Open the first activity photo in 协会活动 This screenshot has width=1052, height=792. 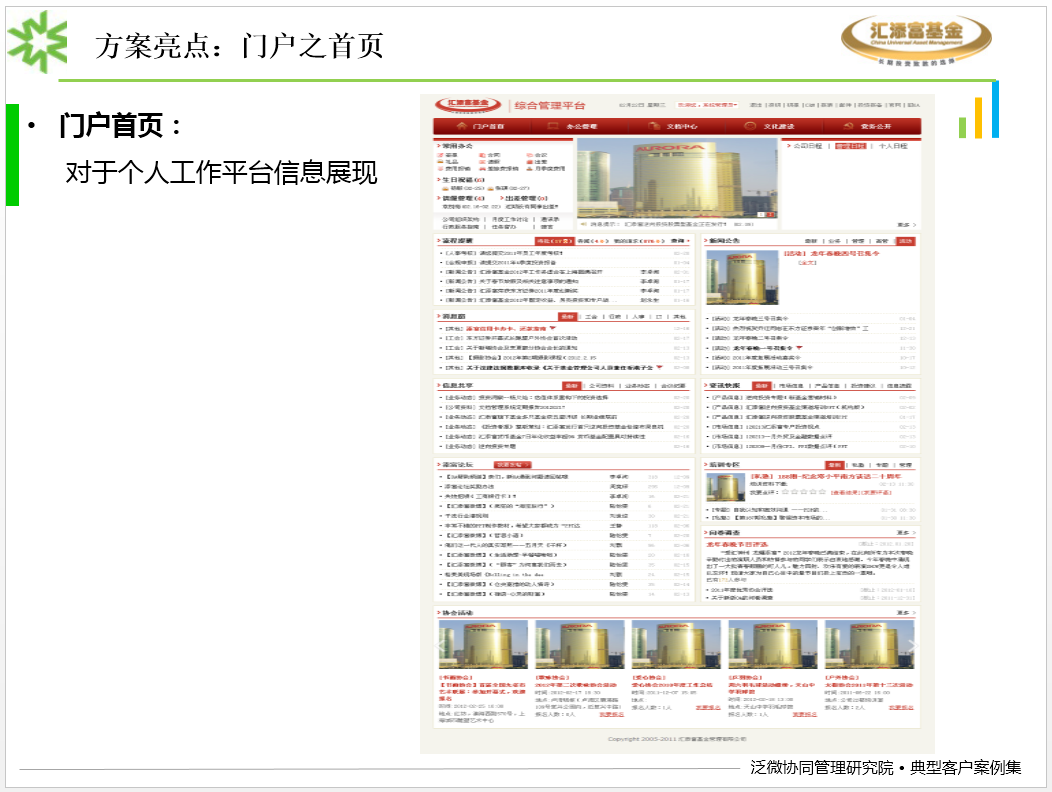483,644
